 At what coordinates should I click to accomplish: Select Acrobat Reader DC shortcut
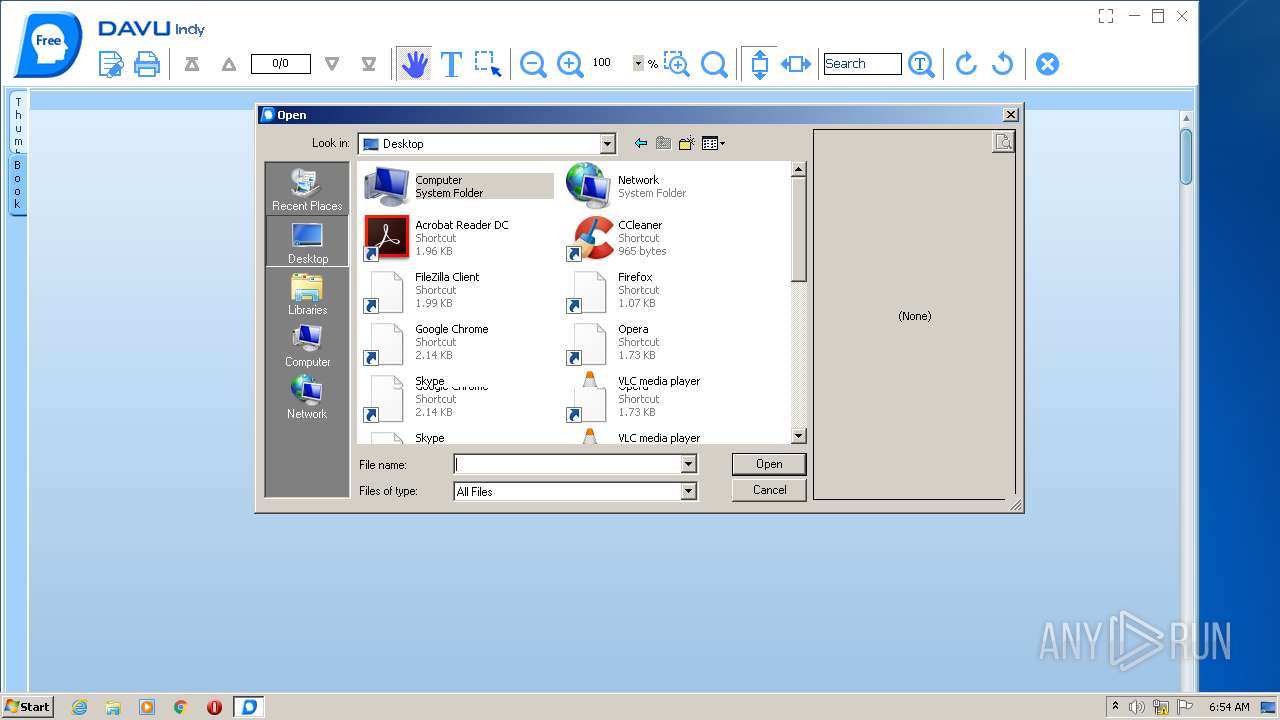(437, 238)
